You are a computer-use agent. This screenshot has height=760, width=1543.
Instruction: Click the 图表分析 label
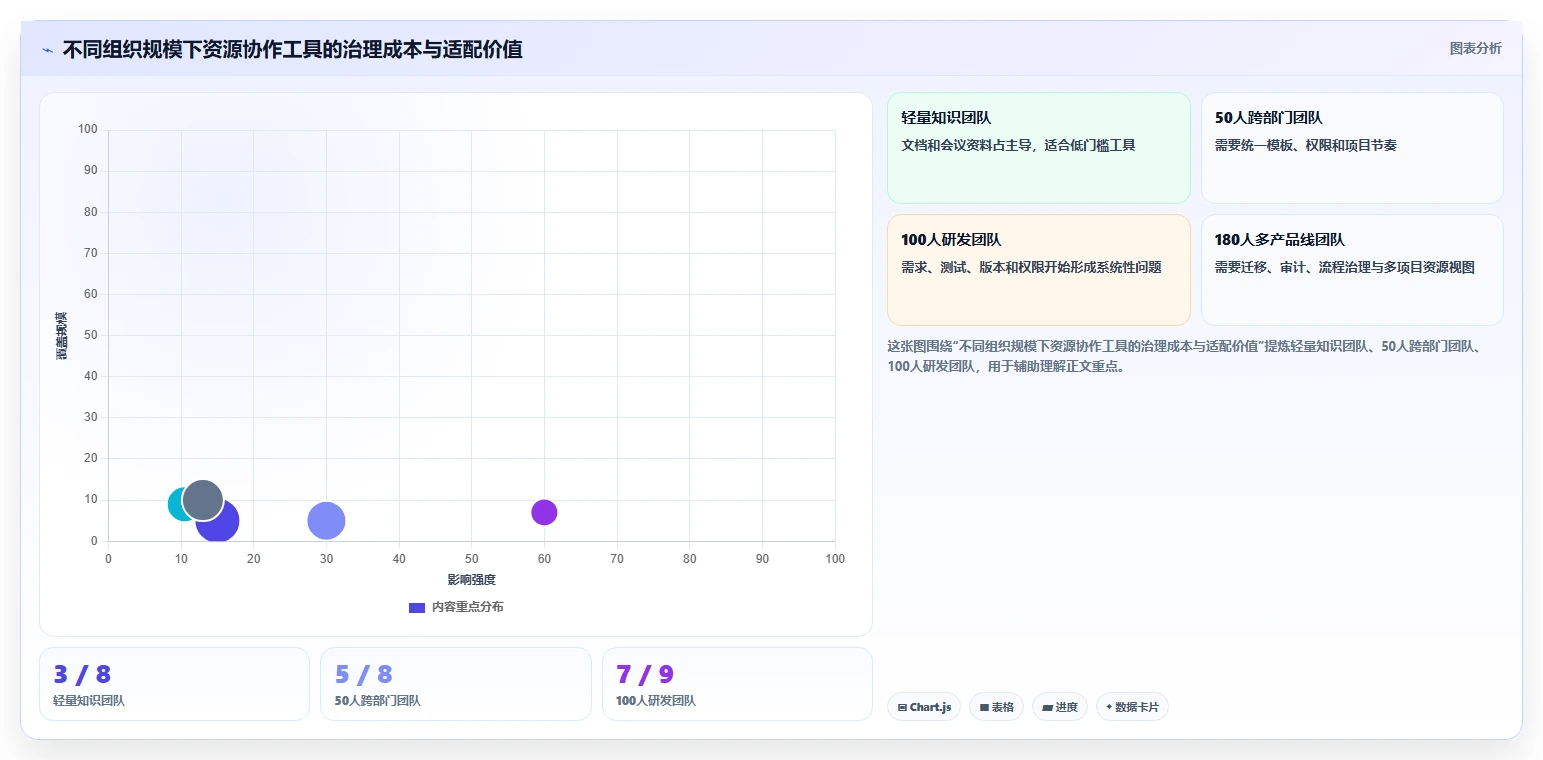1475,48
